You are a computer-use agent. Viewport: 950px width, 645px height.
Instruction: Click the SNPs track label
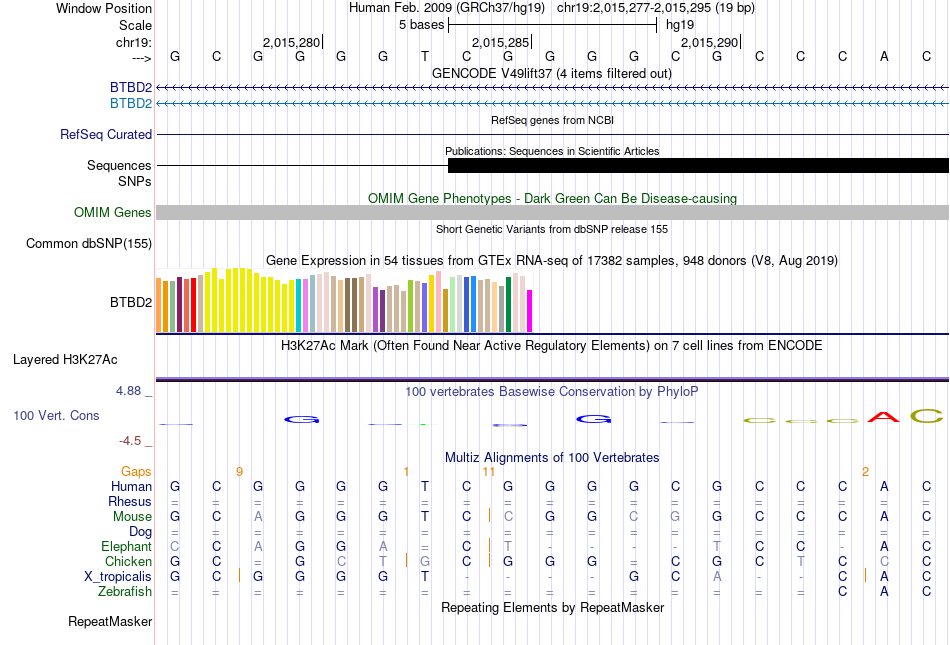click(x=135, y=181)
